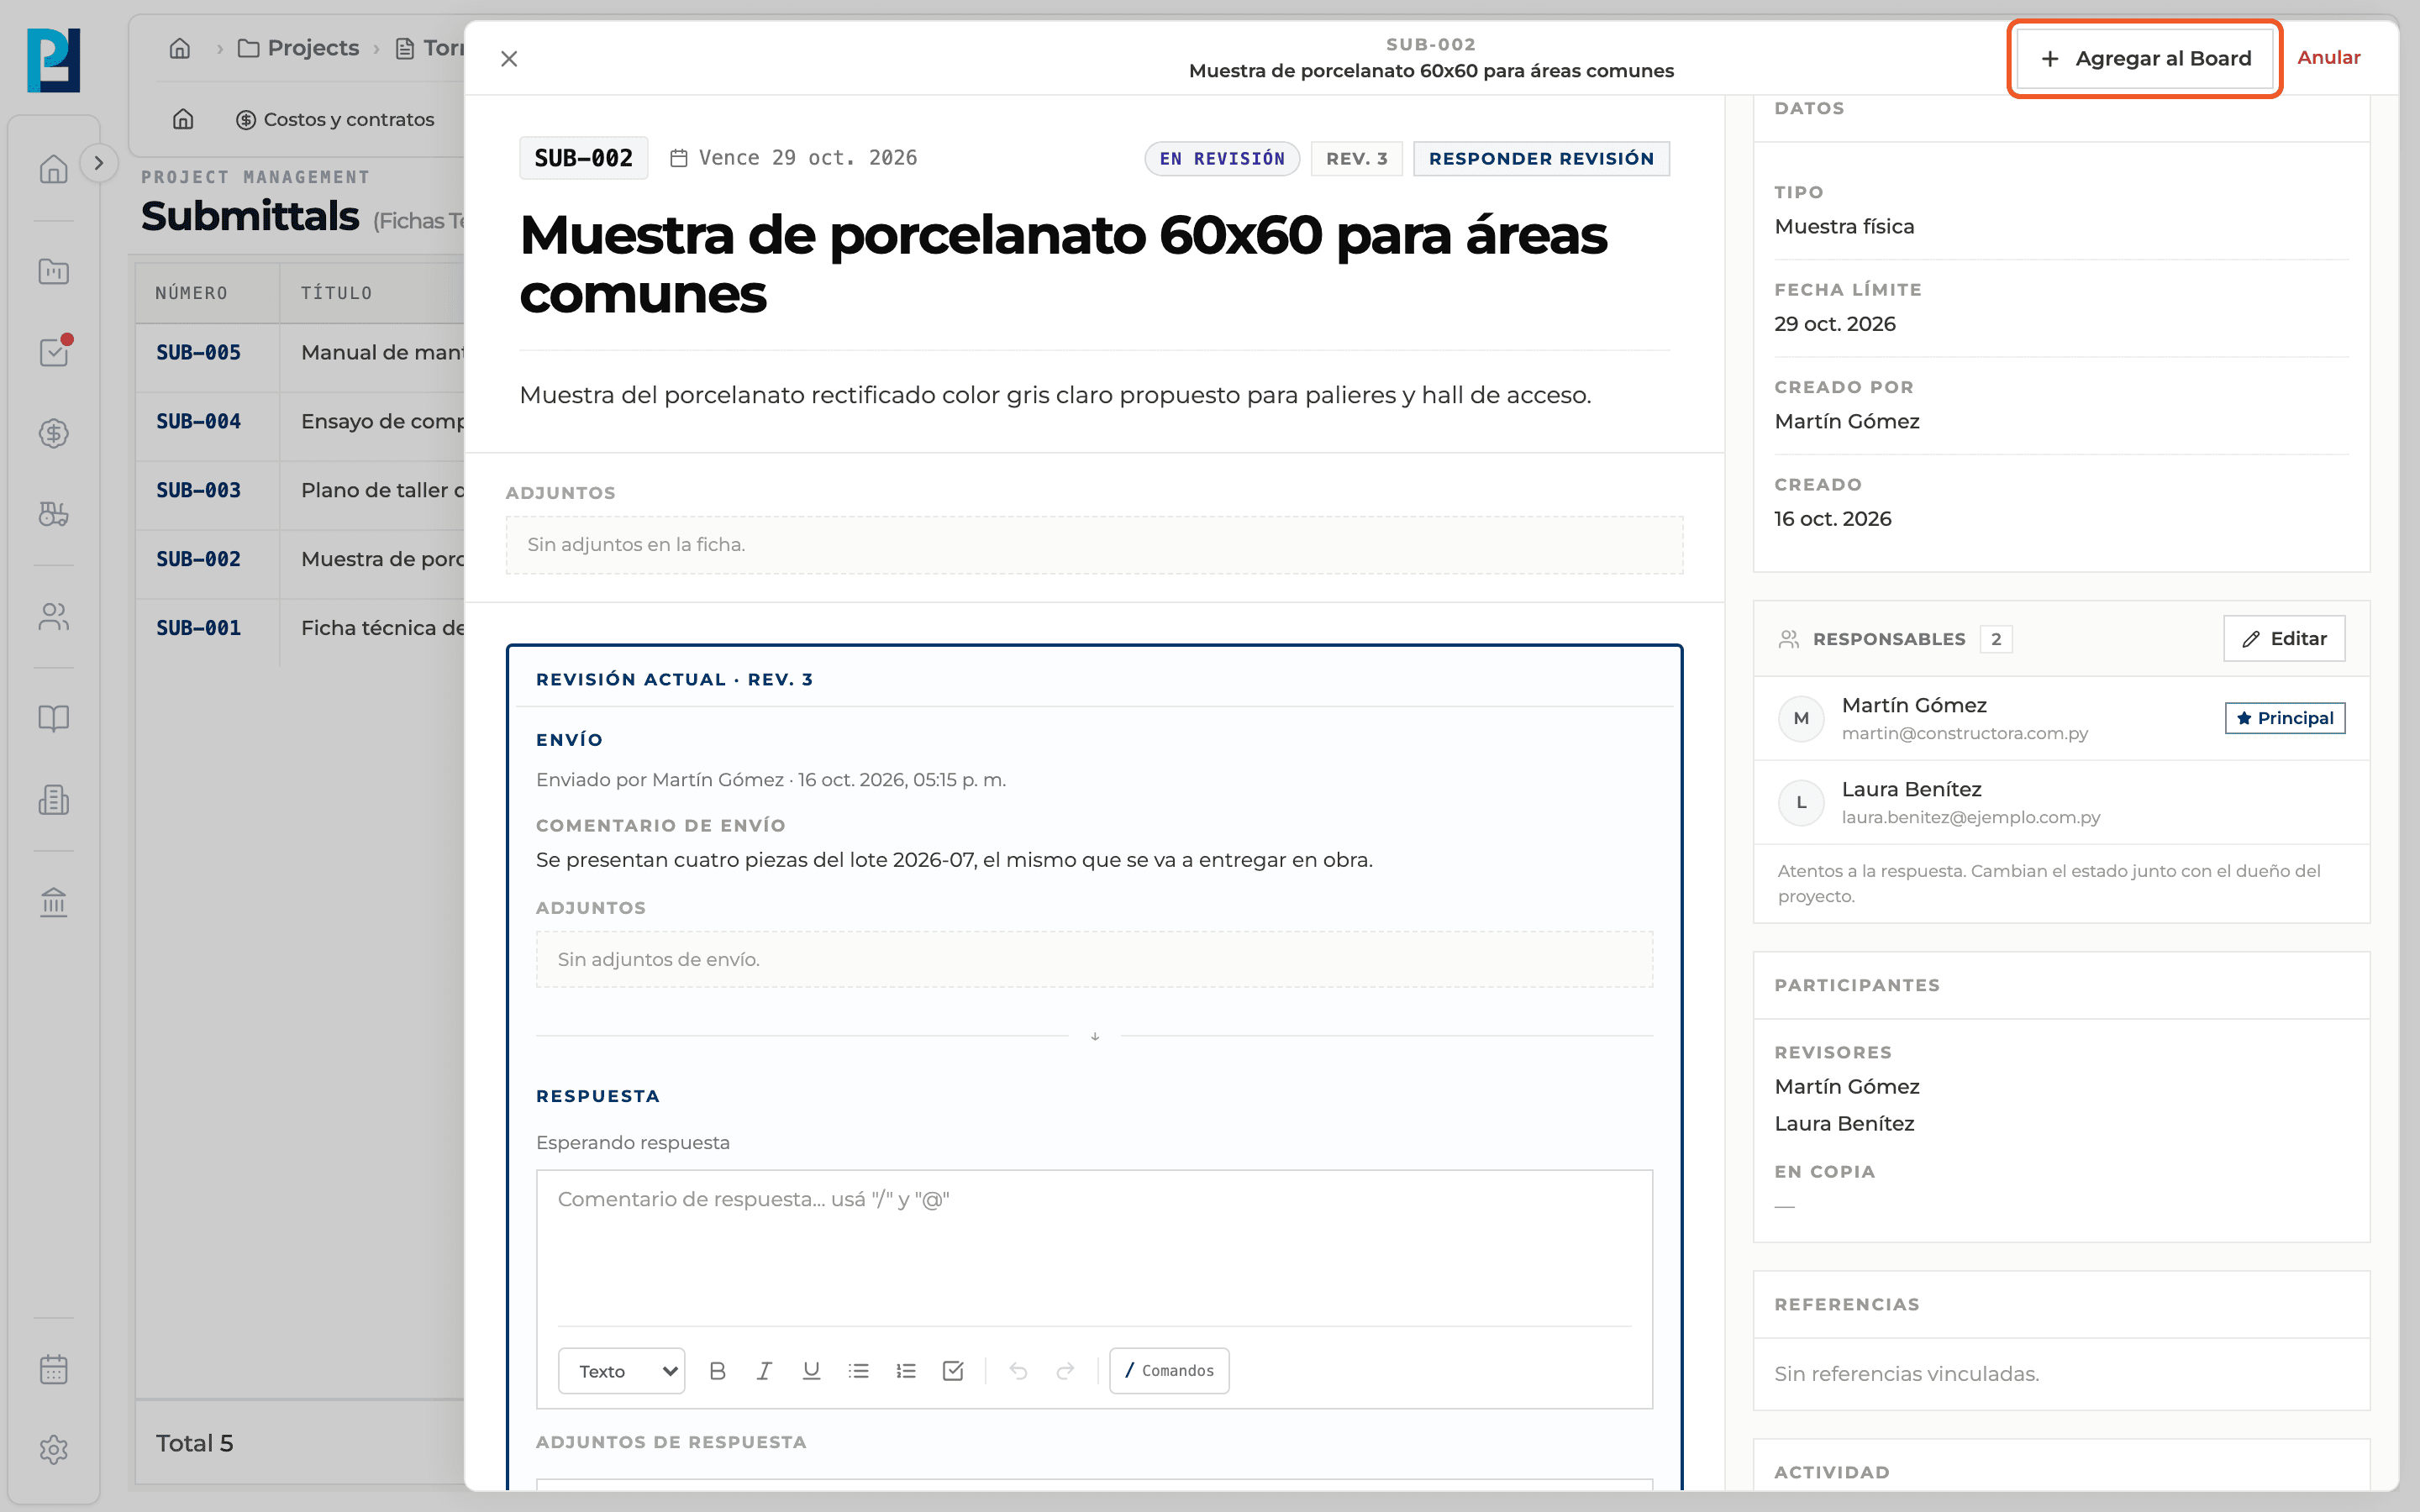
Task: Open the SUB-003 row
Action: tap(300, 490)
